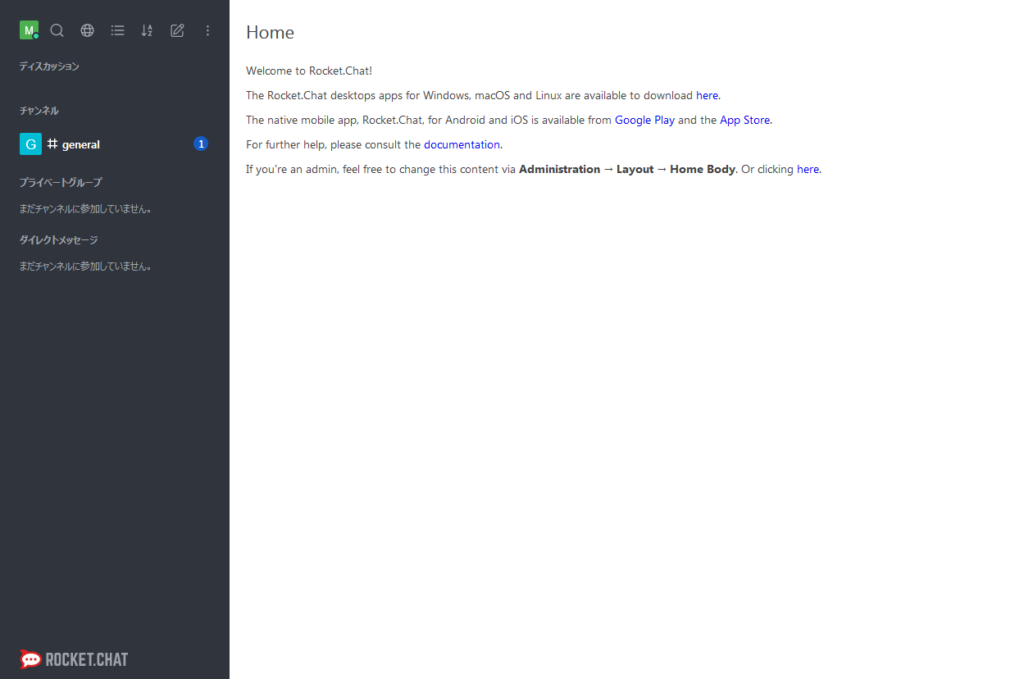Open the three-dot more options menu

(x=207, y=31)
